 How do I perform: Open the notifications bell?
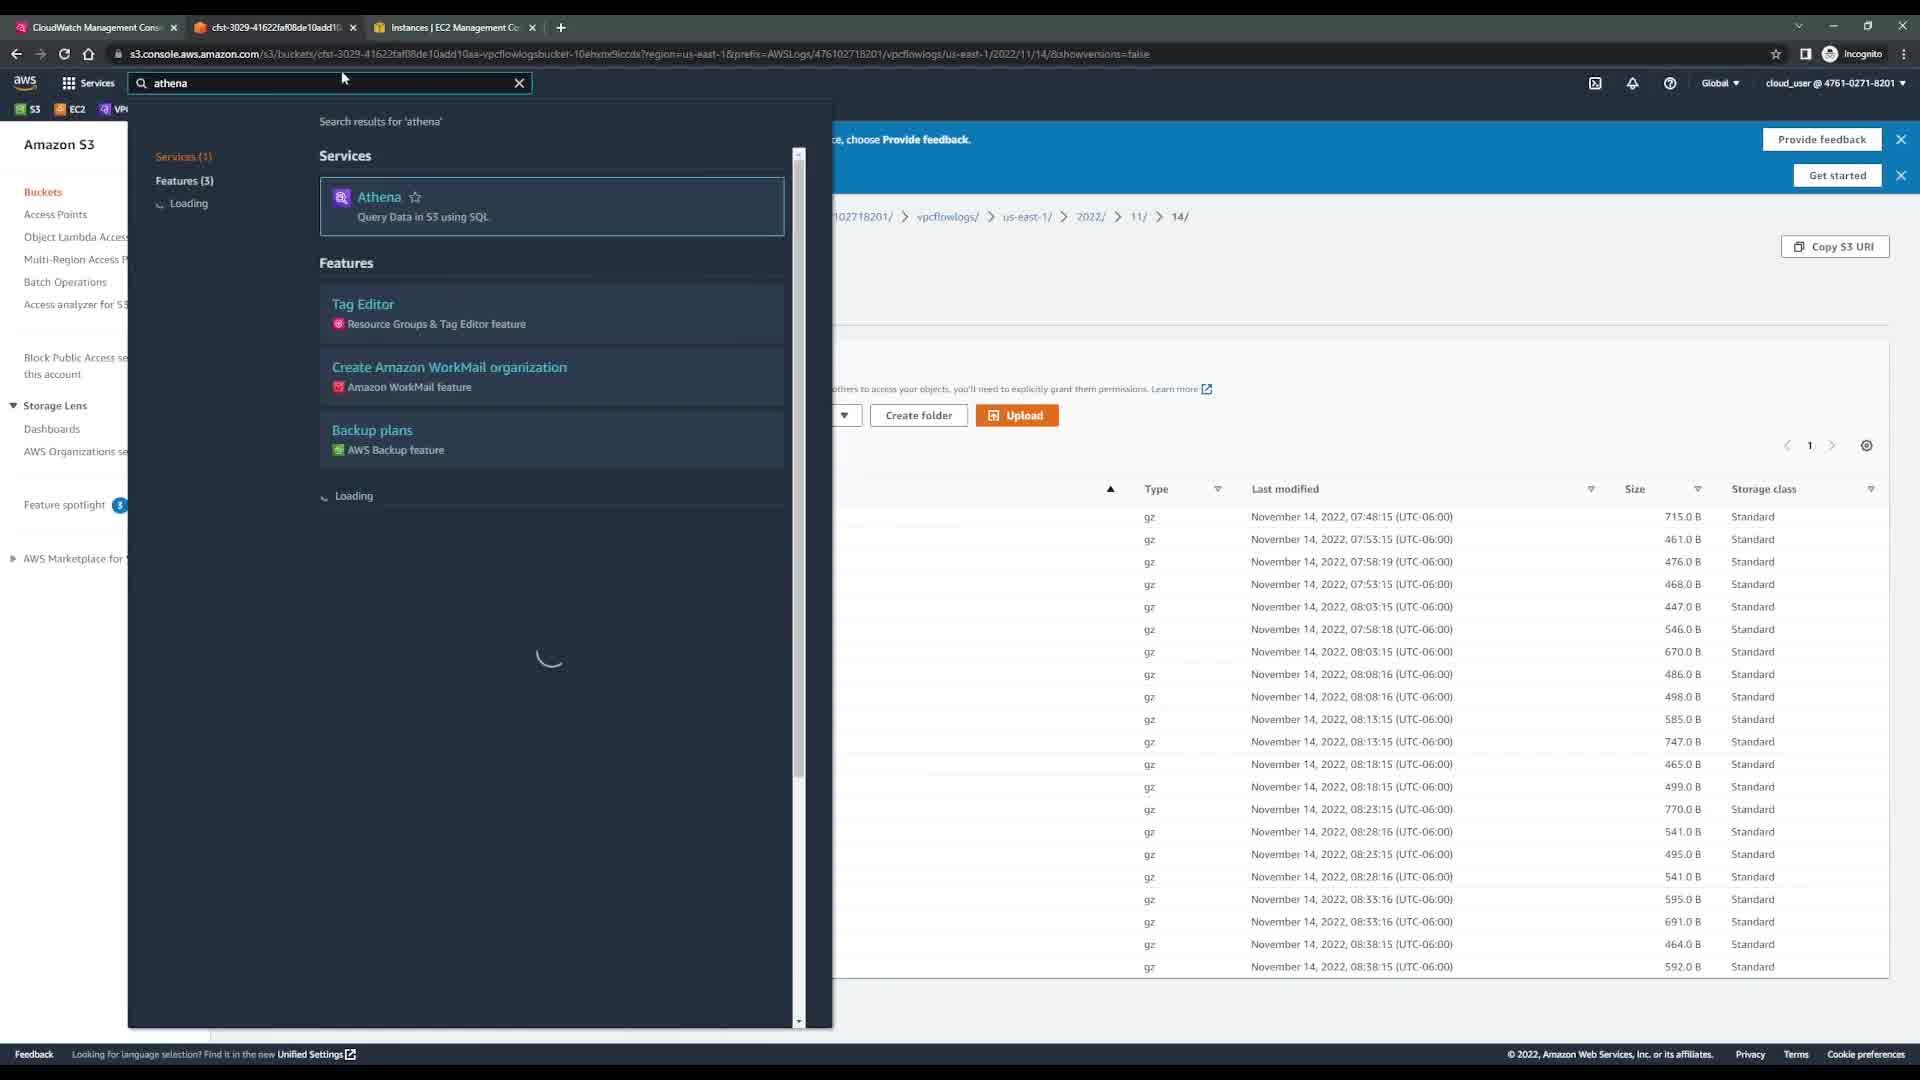(1632, 83)
